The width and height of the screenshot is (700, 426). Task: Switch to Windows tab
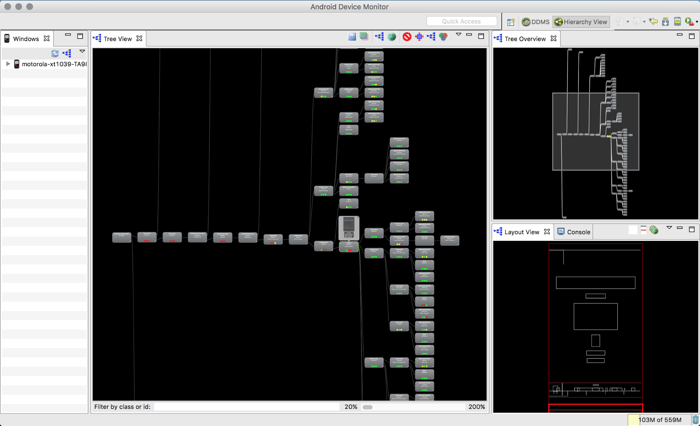point(25,39)
